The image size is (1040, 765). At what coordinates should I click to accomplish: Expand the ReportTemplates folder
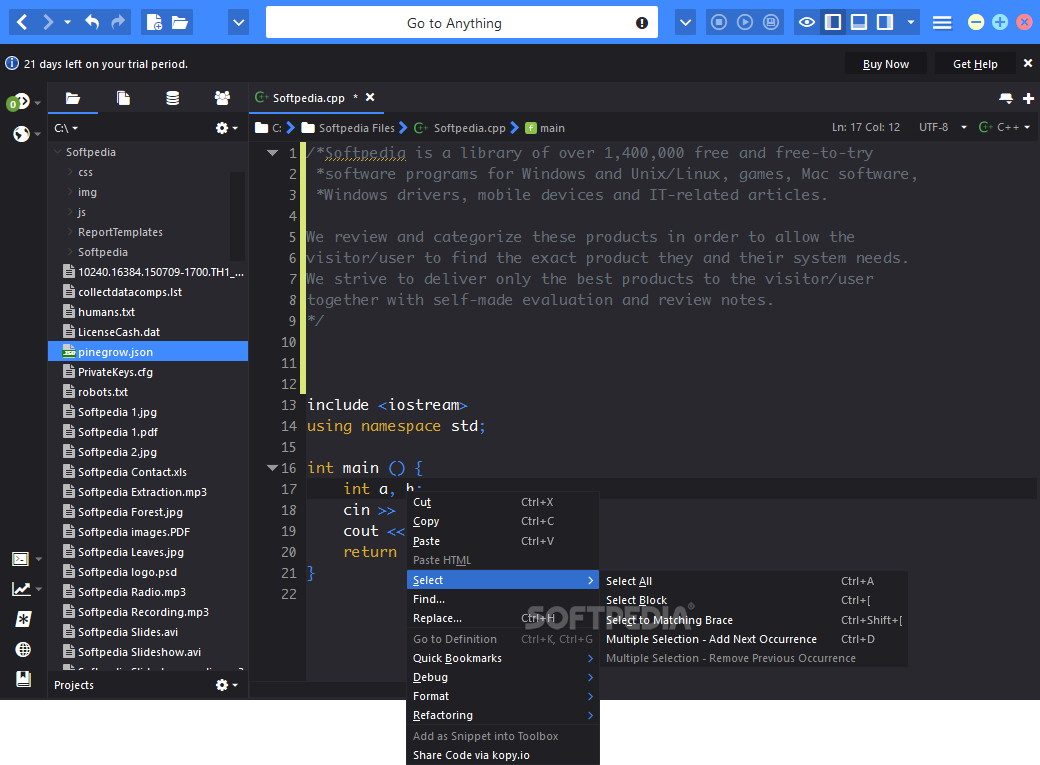point(70,232)
